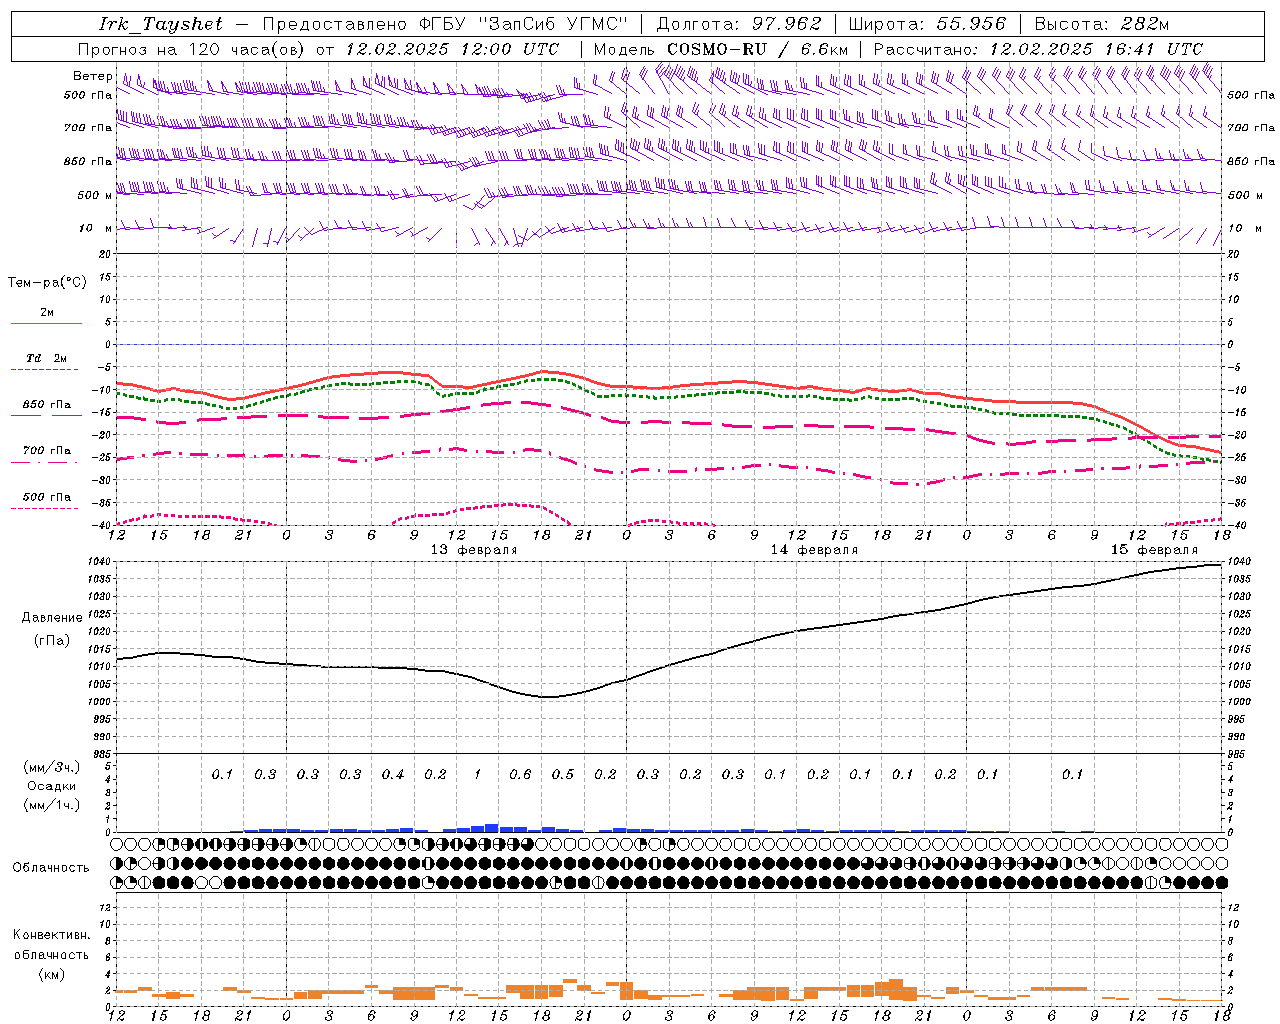Click the Тем-ра(°C) temperature panel label
Screen dimensions: 1280x1024
tap(47, 283)
